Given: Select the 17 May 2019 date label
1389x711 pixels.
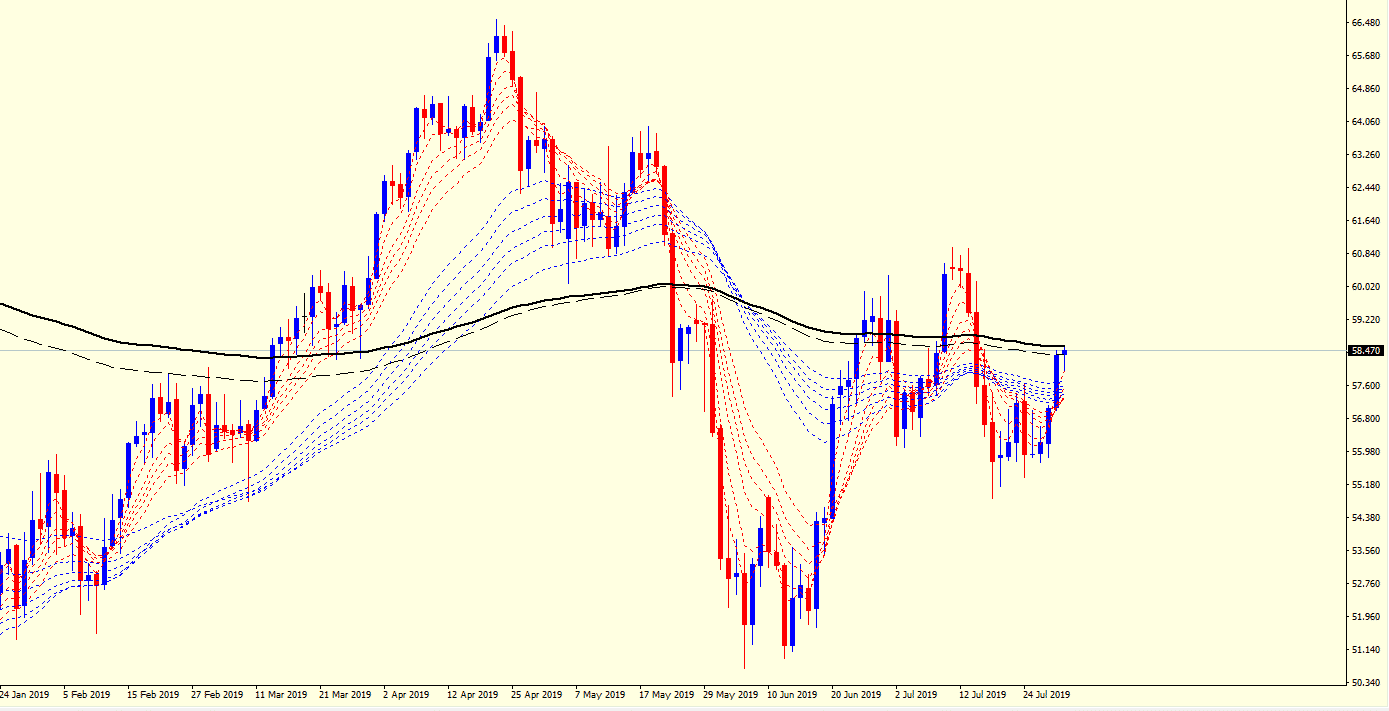Looking at the screenshot, I should pyautogui.click(x=665, y=695).
